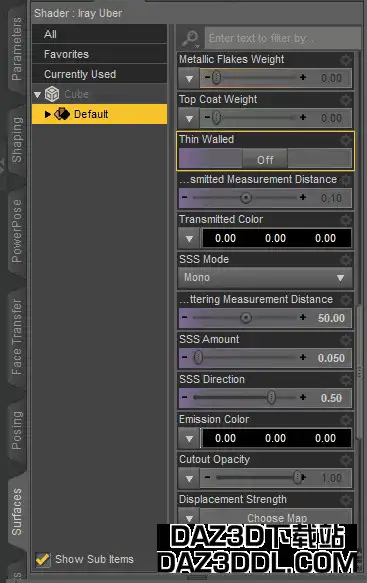Click the properties list vertical scrollbar
Image resolution: width=367 pixels, height=583 pixels.
pyautogui.click(x=360, y=372)
